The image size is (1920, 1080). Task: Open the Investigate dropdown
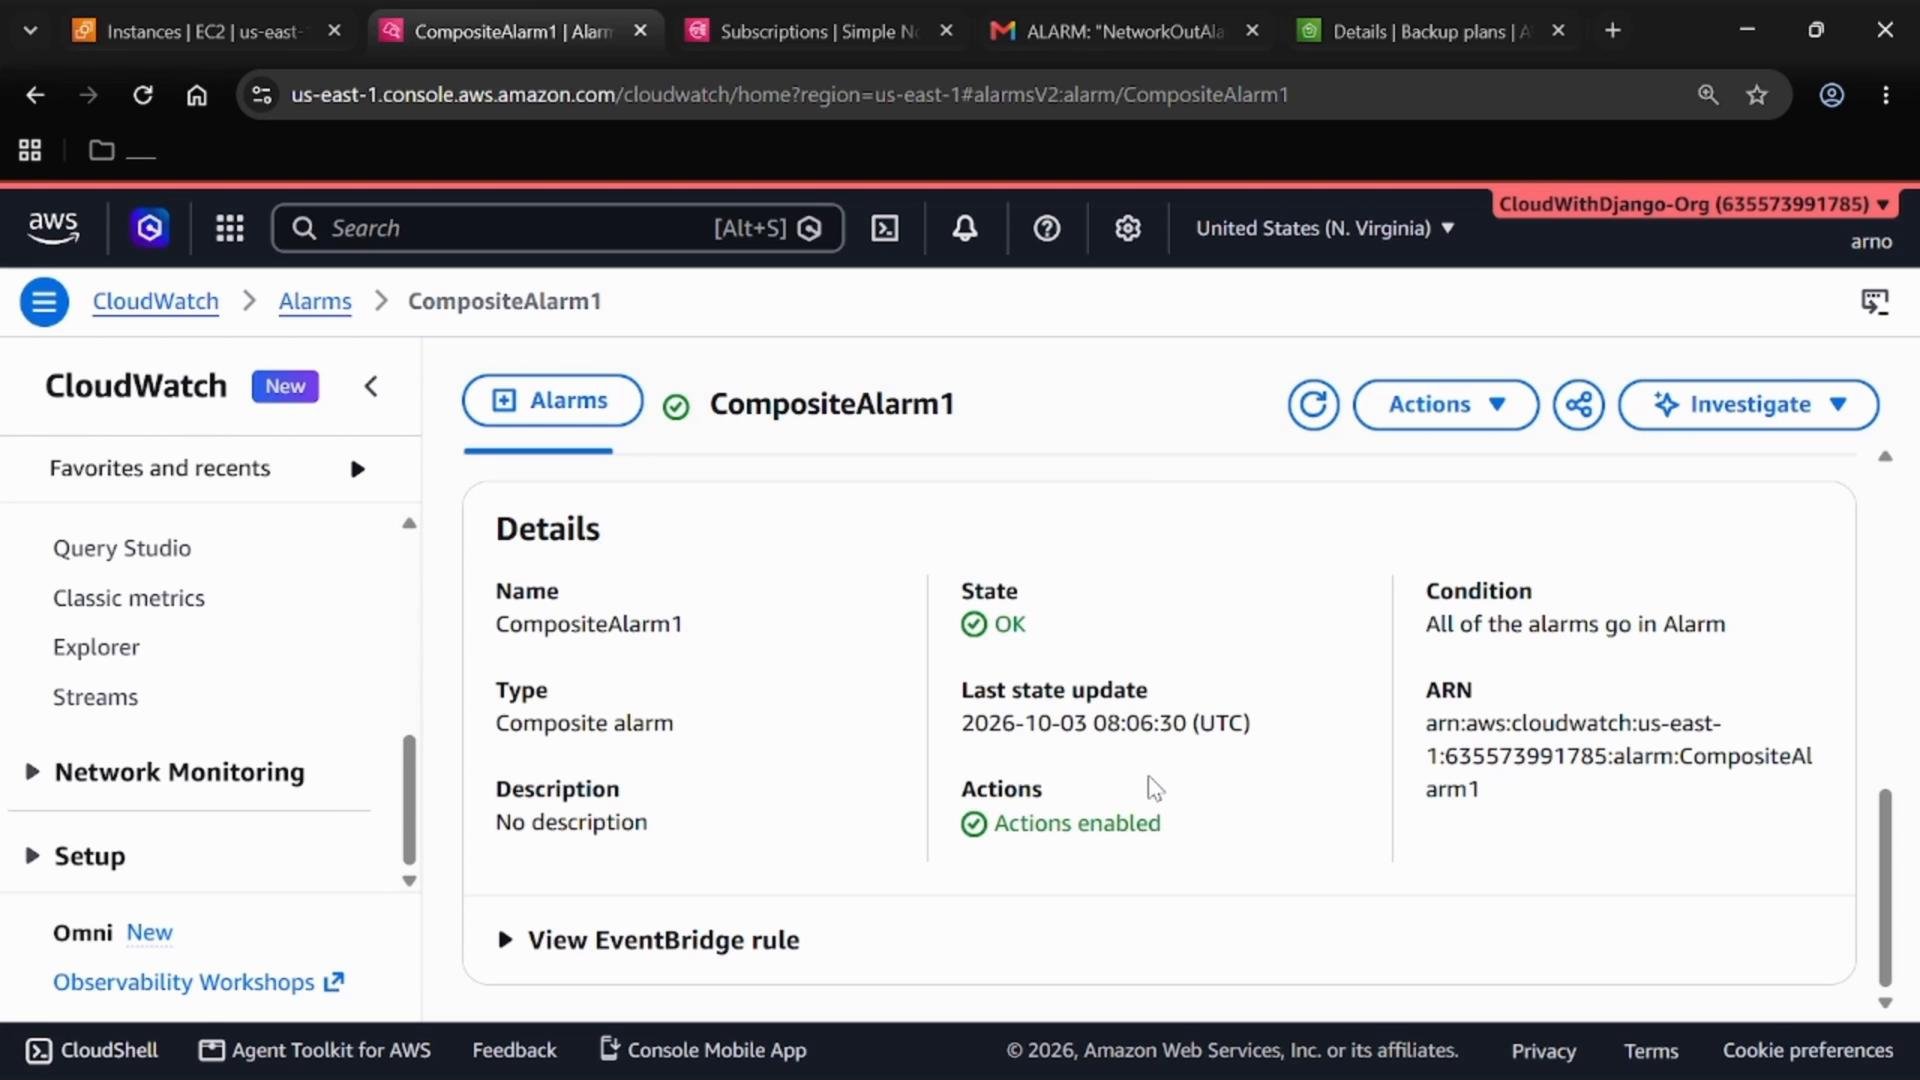[1748, 404]
